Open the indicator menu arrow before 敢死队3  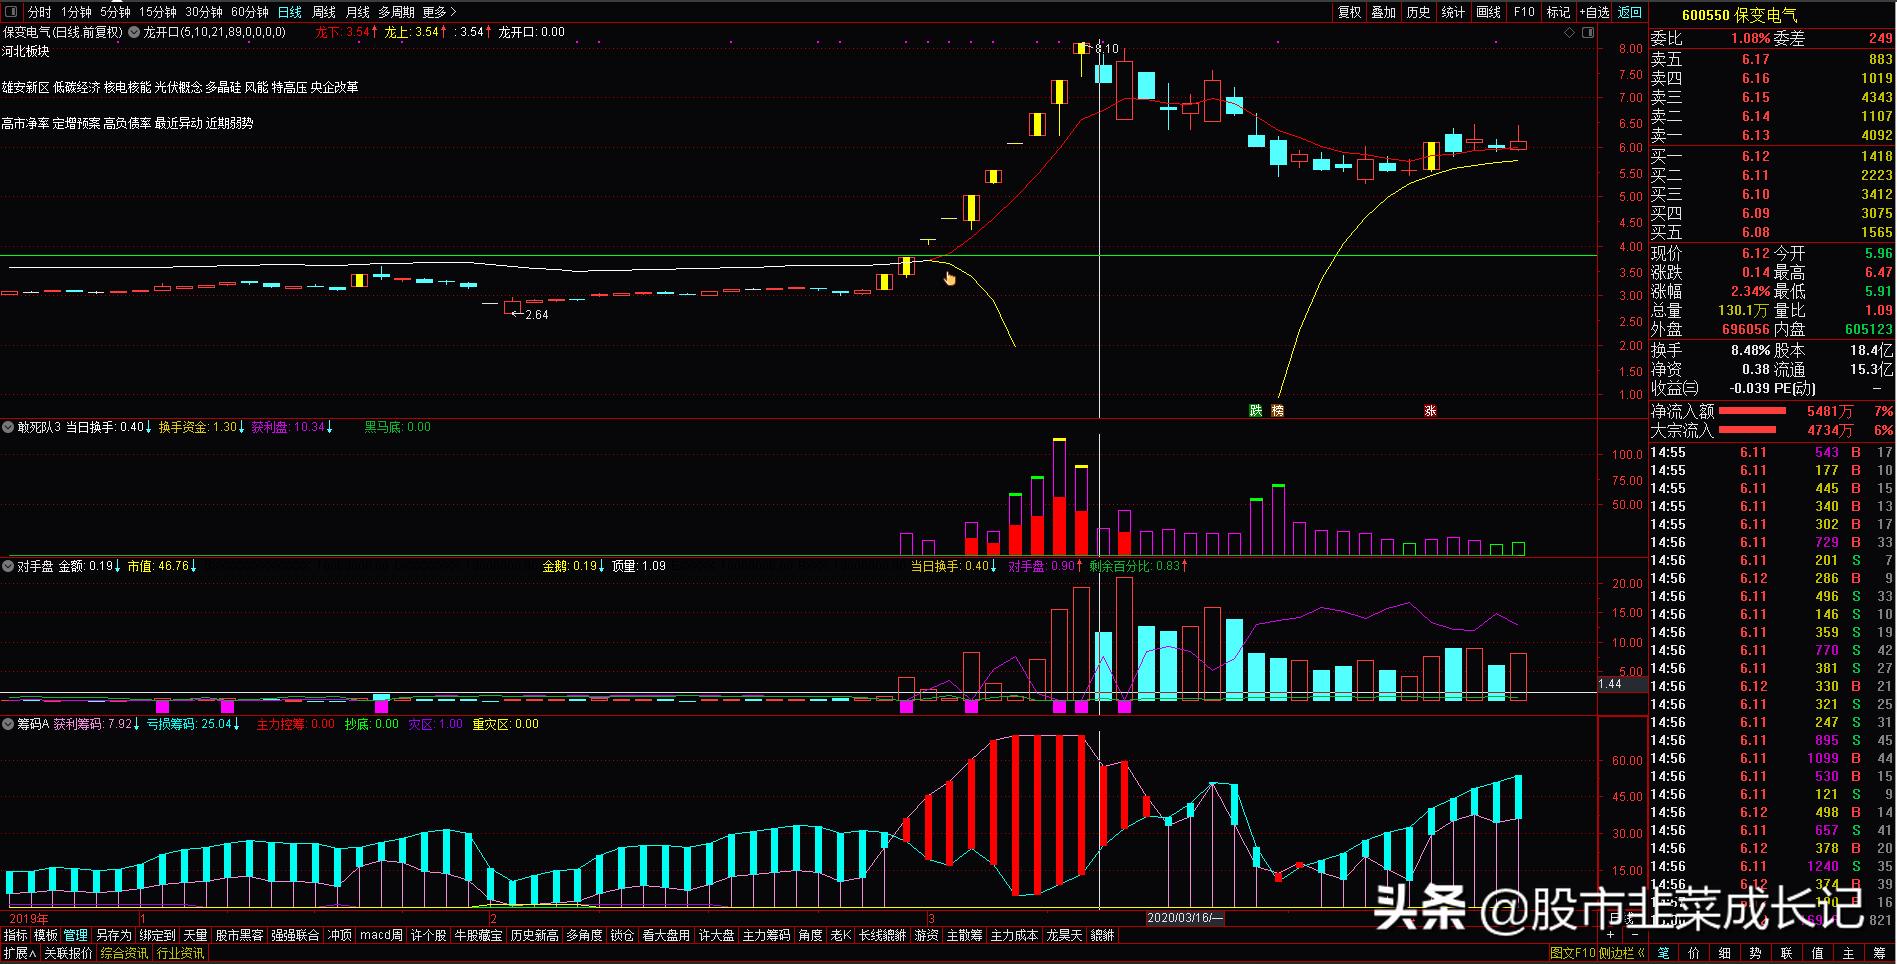pyautogui.click(x=8, y=427)
